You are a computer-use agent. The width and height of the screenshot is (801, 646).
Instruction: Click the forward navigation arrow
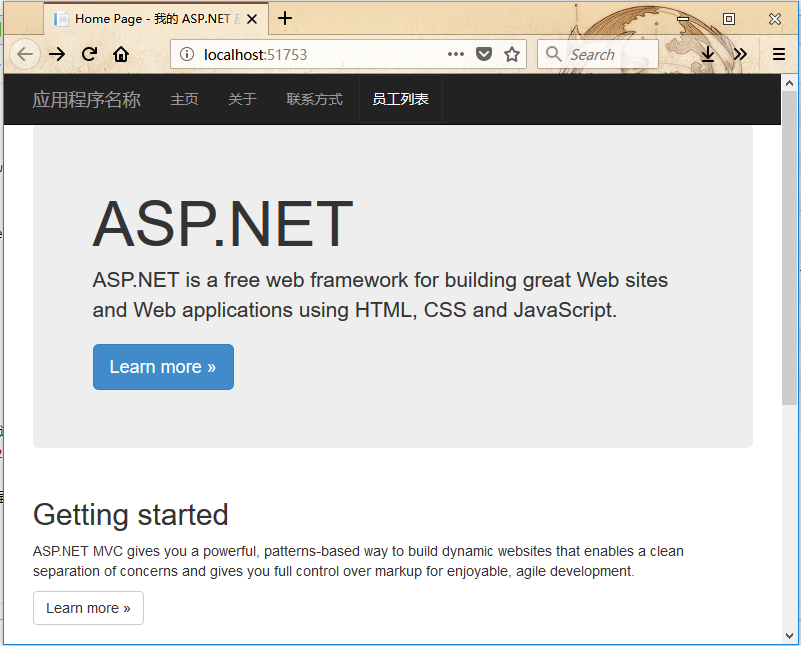click(x=58, y=54)
